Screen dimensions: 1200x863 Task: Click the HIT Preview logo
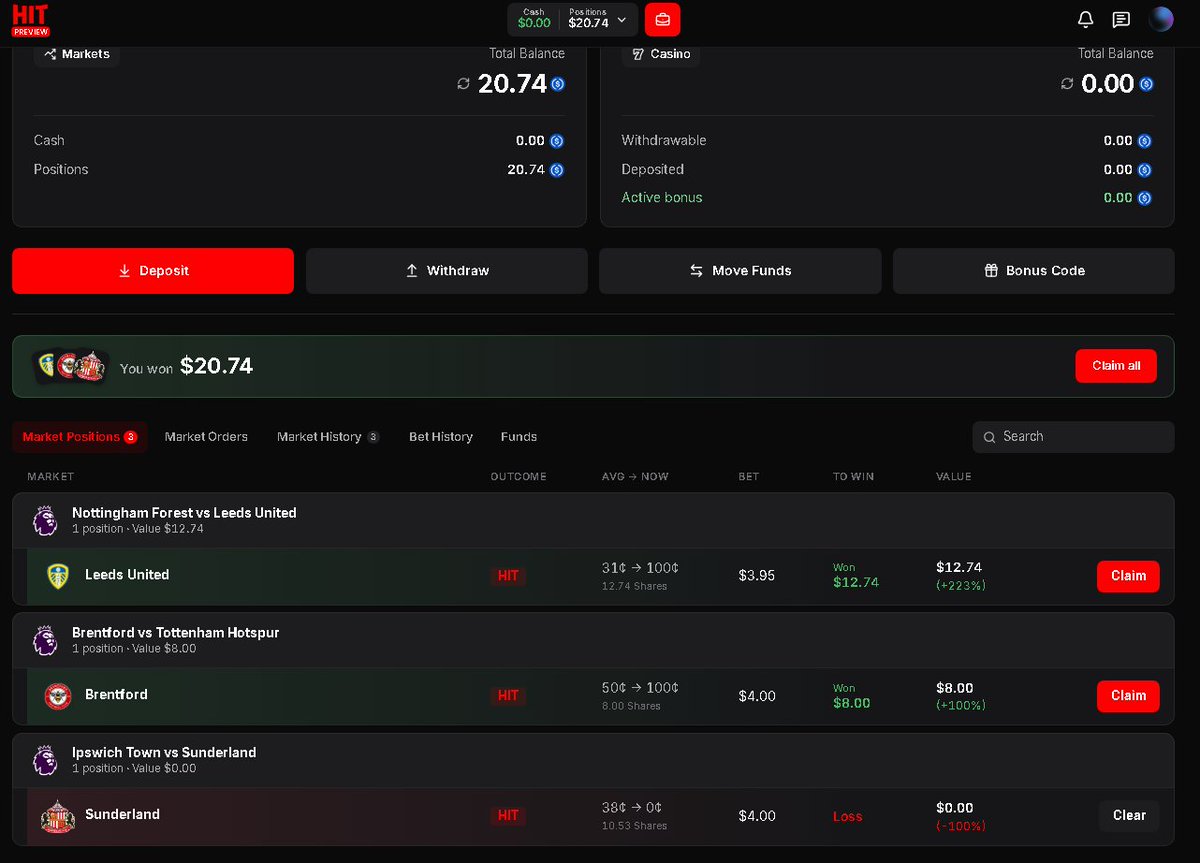[x=31, y=20]
